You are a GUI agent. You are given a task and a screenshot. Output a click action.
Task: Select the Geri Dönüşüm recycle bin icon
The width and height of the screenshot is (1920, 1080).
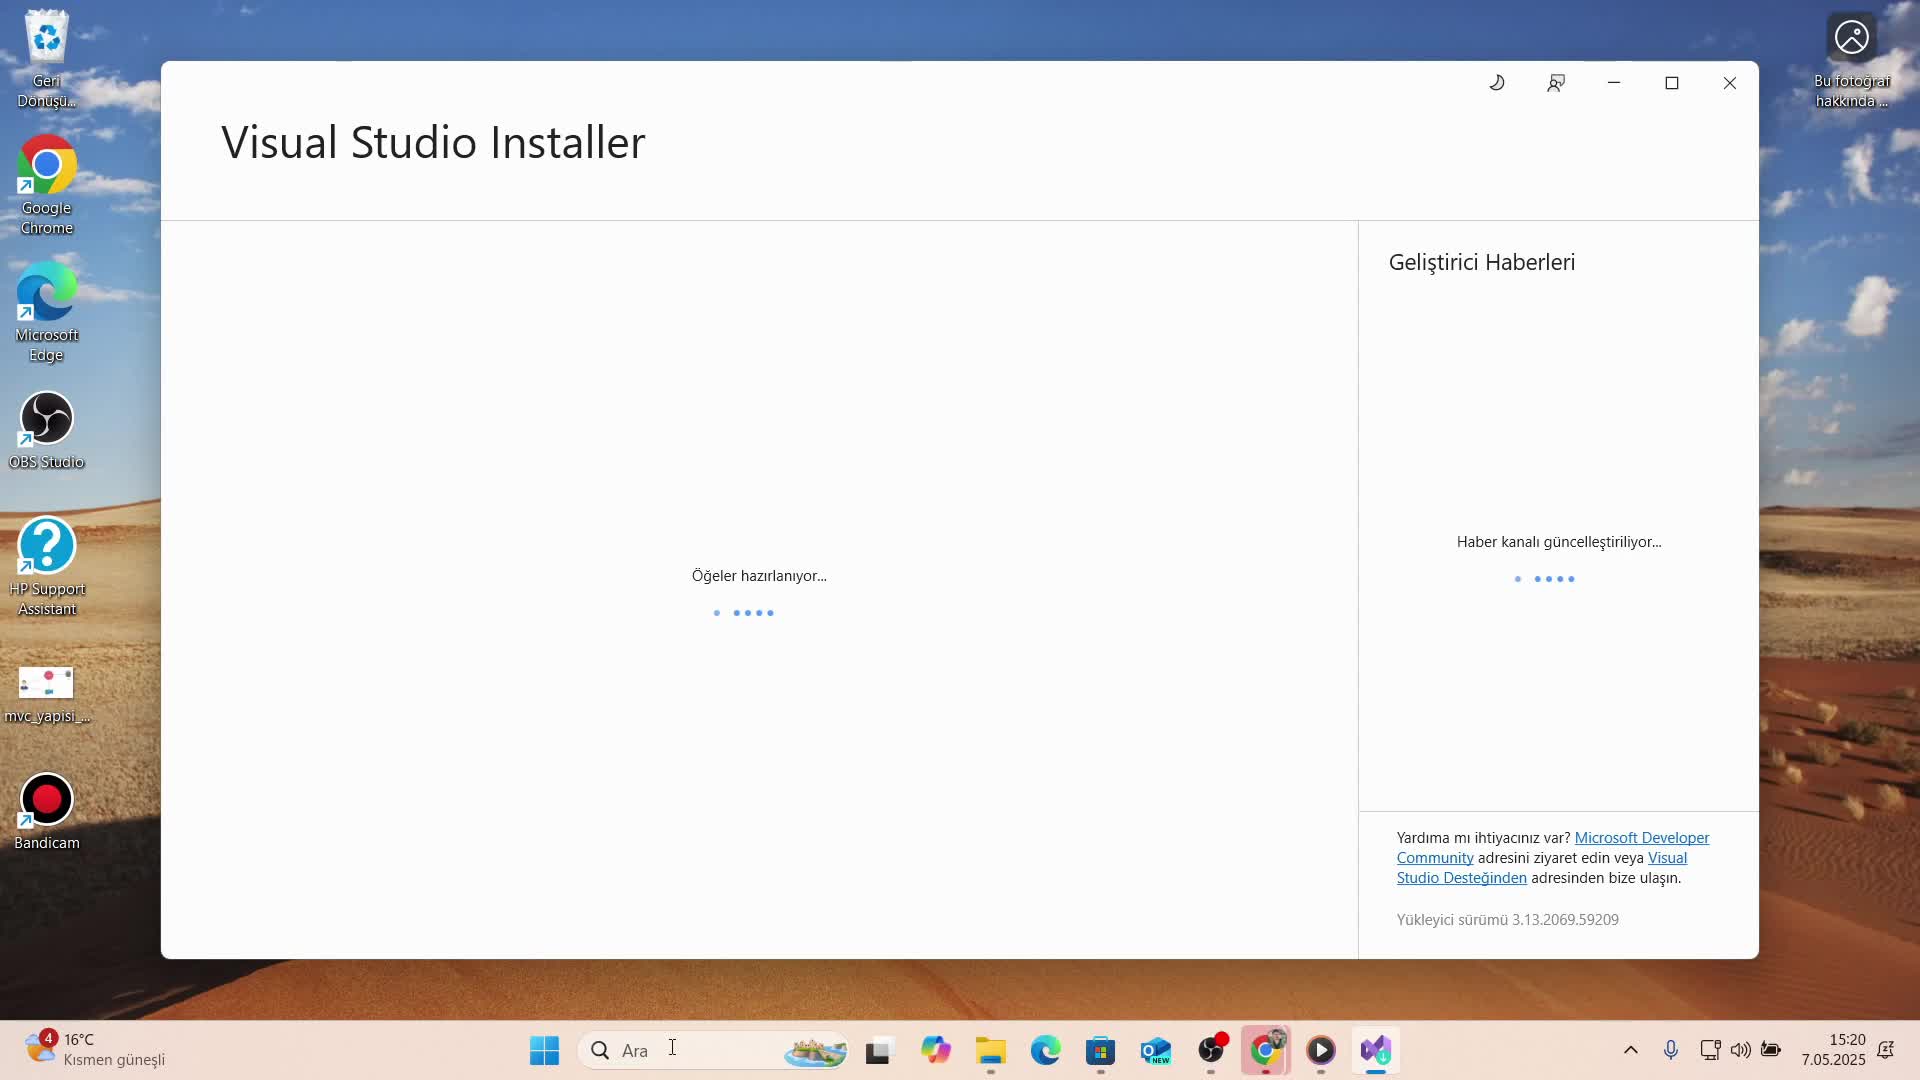pos(47,59)
